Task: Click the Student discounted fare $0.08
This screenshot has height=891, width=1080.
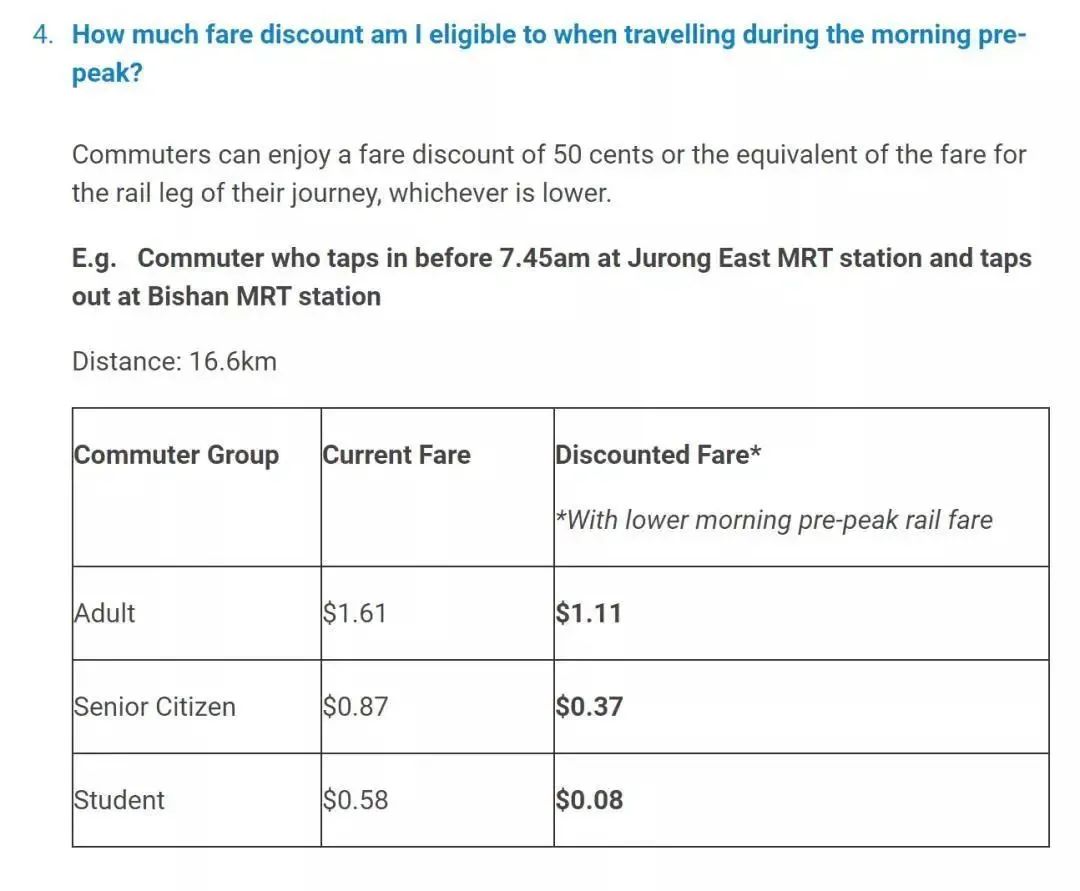Action: click(x=589, y=800)
